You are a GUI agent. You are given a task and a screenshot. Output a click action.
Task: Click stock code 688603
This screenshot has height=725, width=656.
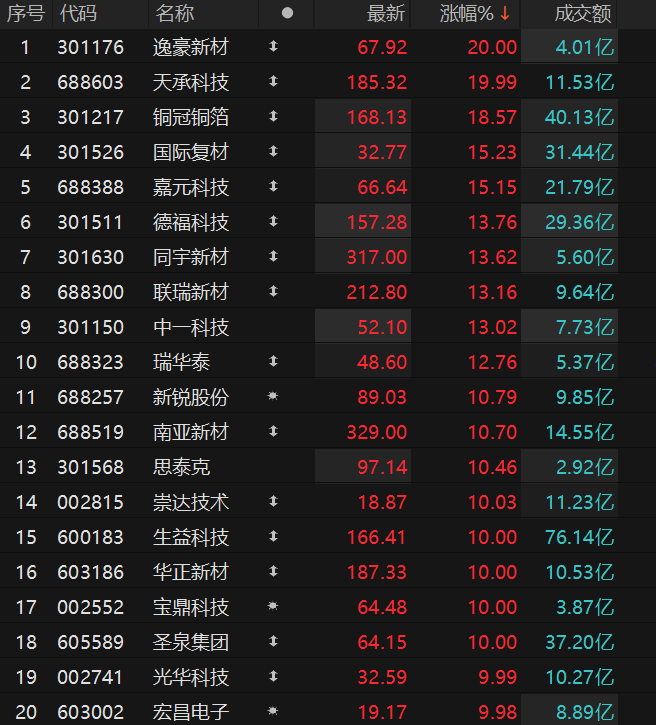(x=91, y=82)
